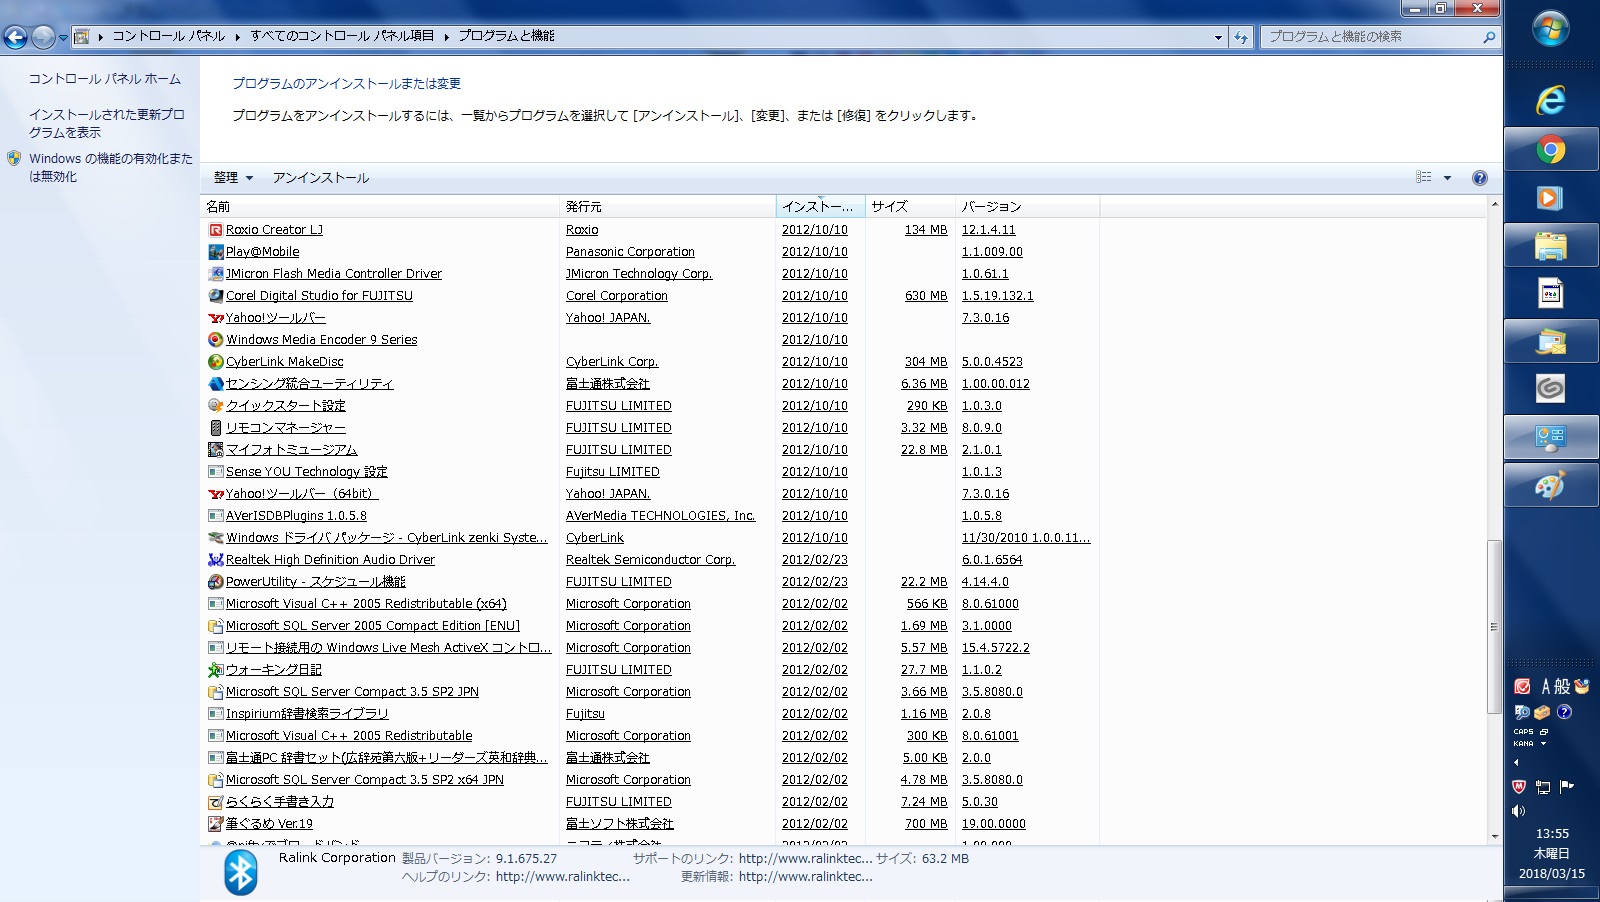Open Windows Media Player from taskbar
Screen dimensions: 1600x902
click(x=1550, y=198)
